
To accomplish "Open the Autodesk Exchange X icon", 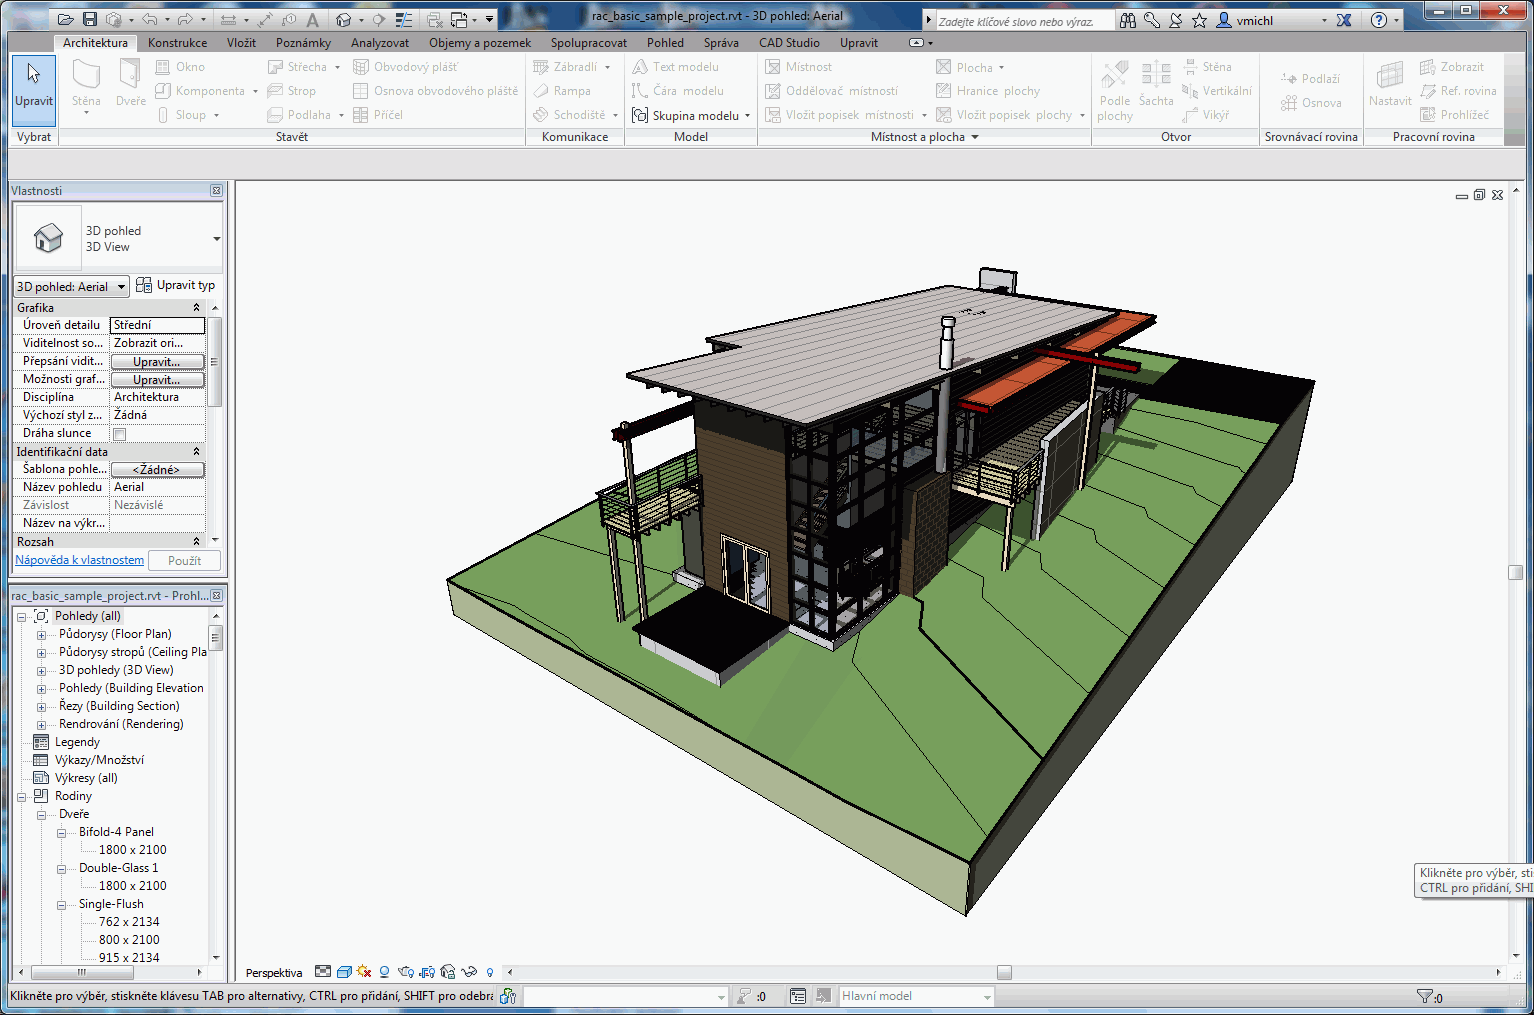I will tap(1344, 20).
